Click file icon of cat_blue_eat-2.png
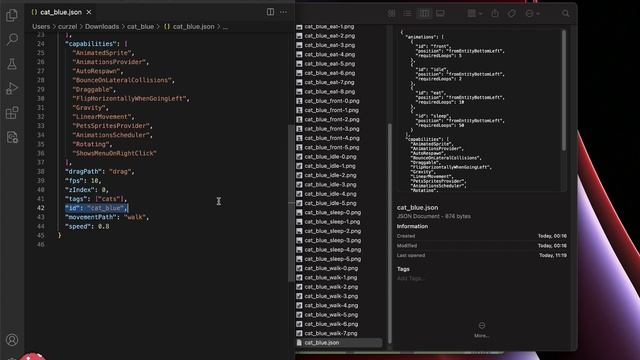640x360 pixels. pyautogui.click(x=299, y=36)
